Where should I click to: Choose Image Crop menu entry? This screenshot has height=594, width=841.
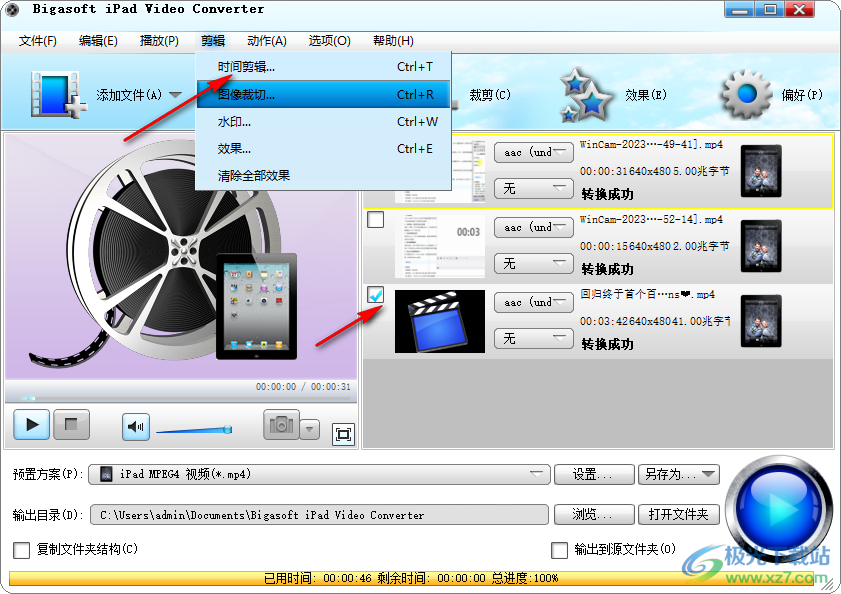click(323, 94)
